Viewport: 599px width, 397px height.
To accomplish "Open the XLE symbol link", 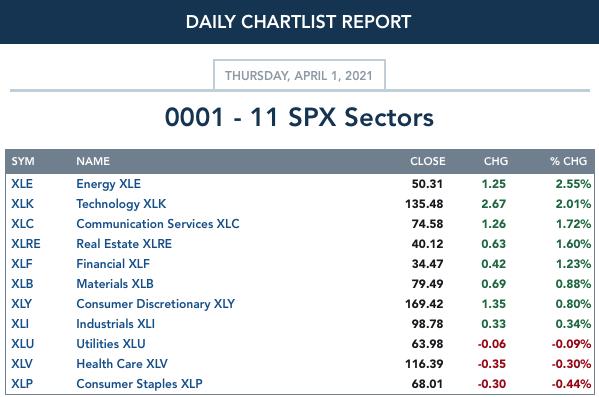I will 22,184.
